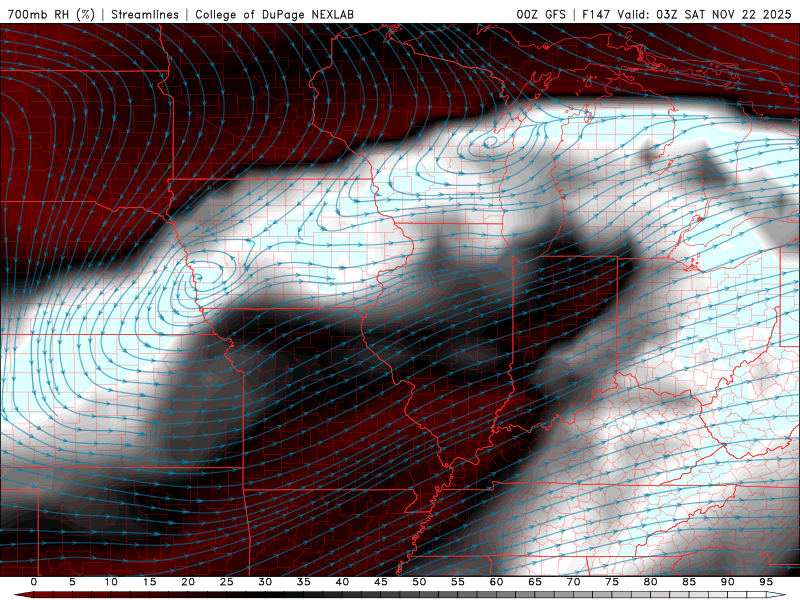Click the color scale label "80"
The width and height of the screenshot is (800, 600).
click(650, 582)
